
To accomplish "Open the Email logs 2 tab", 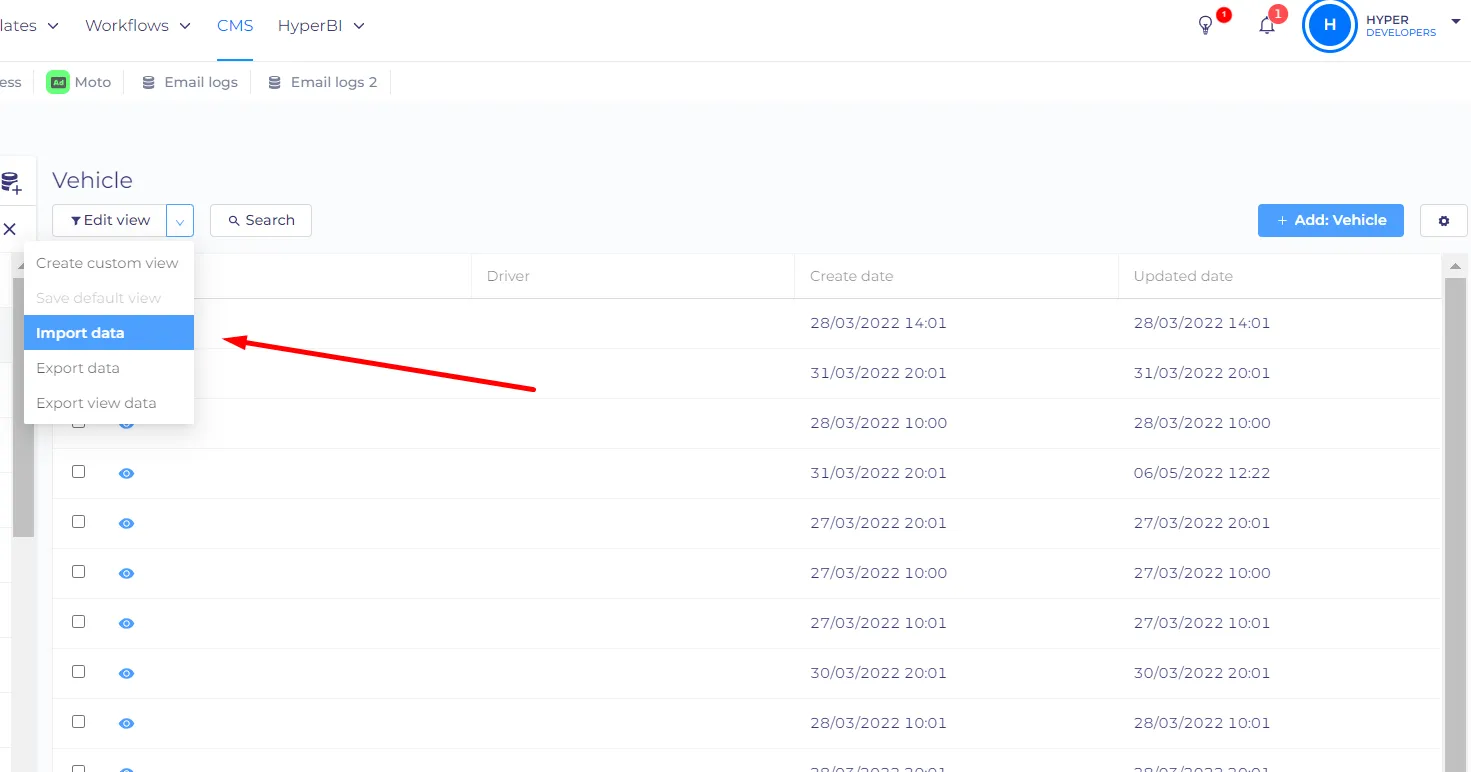I will coord(323,82).
